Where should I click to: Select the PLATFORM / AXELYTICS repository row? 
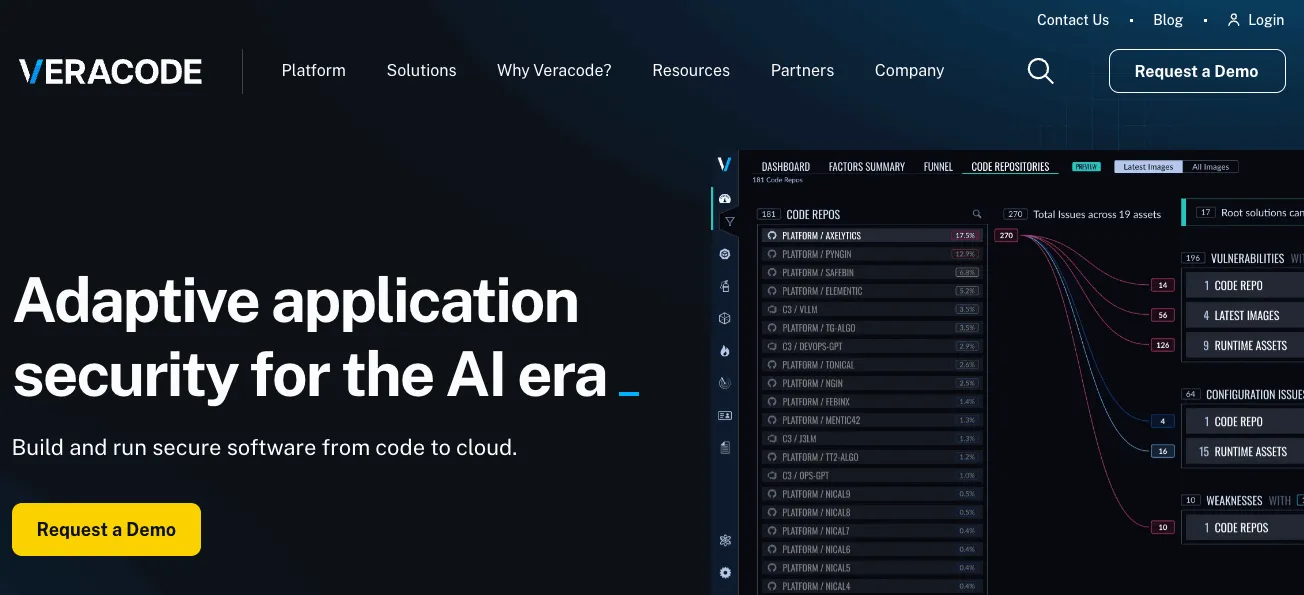(871, 236)
